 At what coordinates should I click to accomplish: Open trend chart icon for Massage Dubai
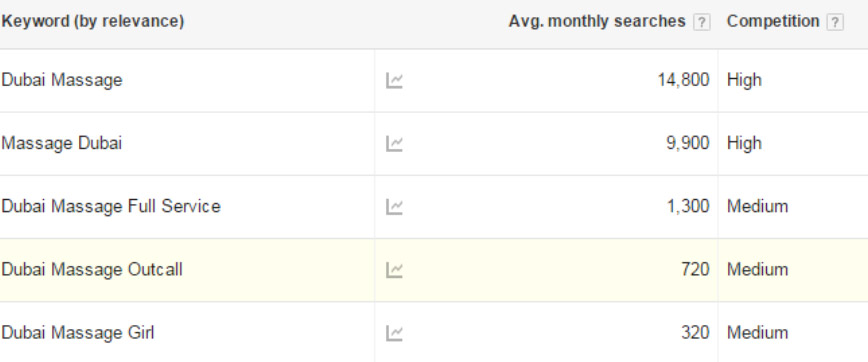pos(394,143)
